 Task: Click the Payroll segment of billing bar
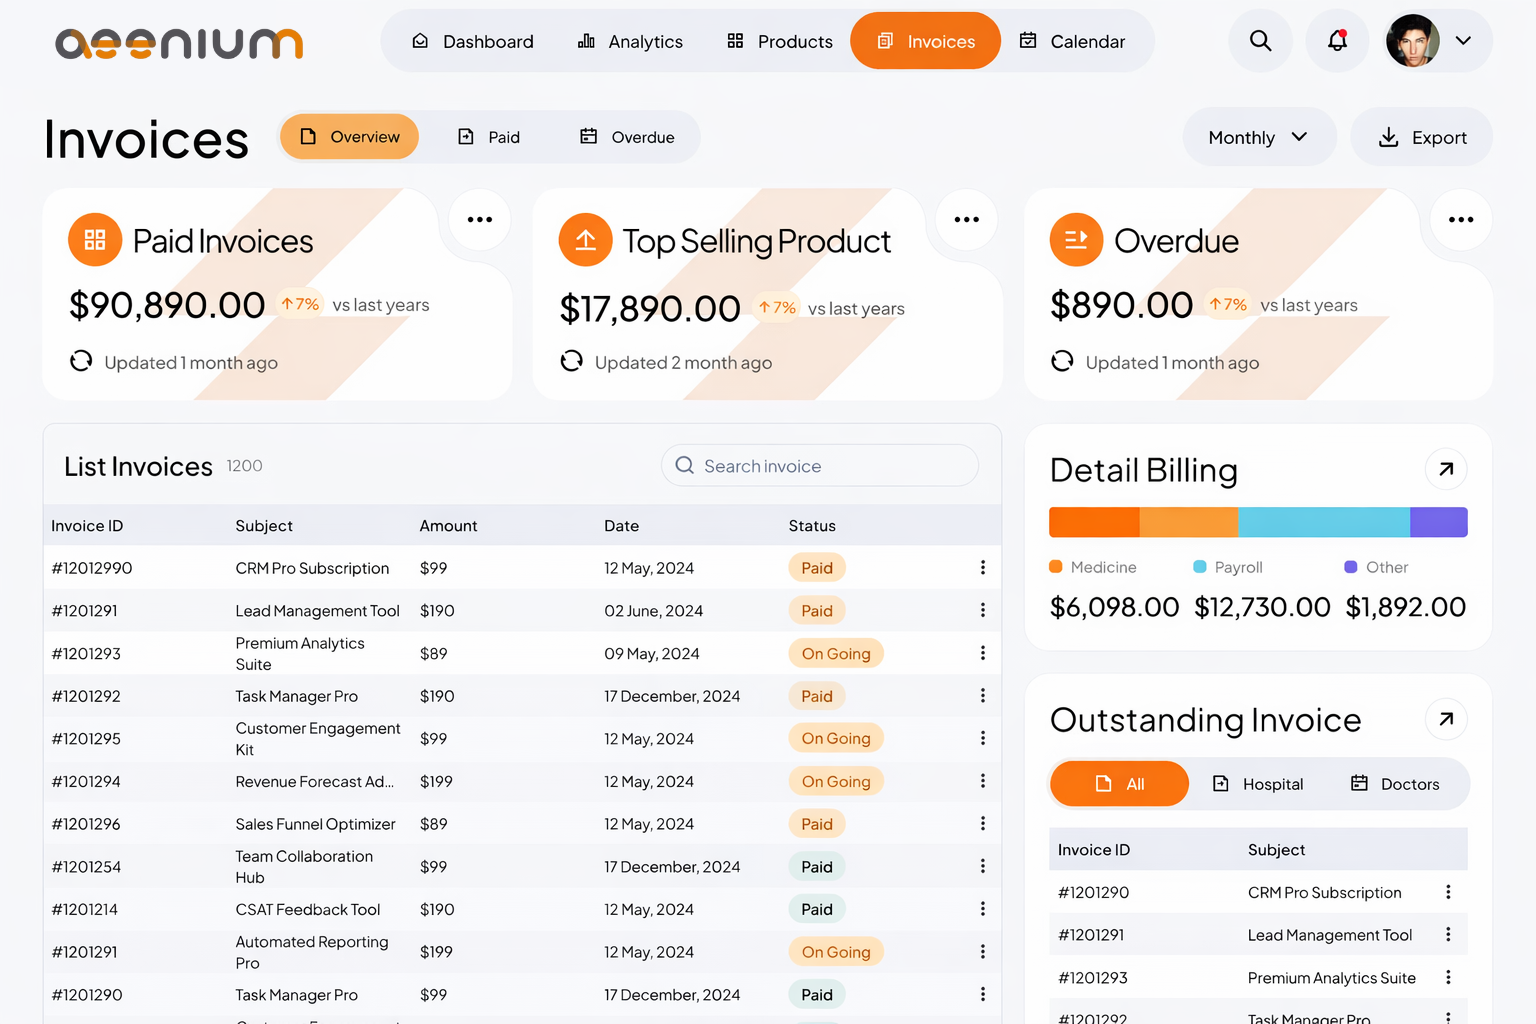coord(1323,522)
